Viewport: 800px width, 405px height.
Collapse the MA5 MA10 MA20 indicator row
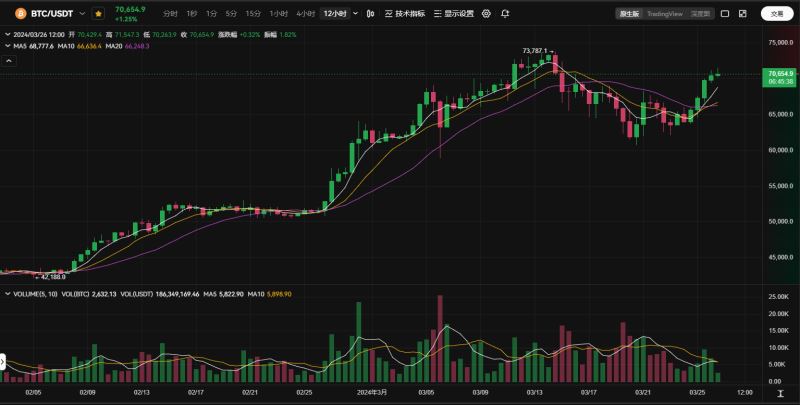8,46
